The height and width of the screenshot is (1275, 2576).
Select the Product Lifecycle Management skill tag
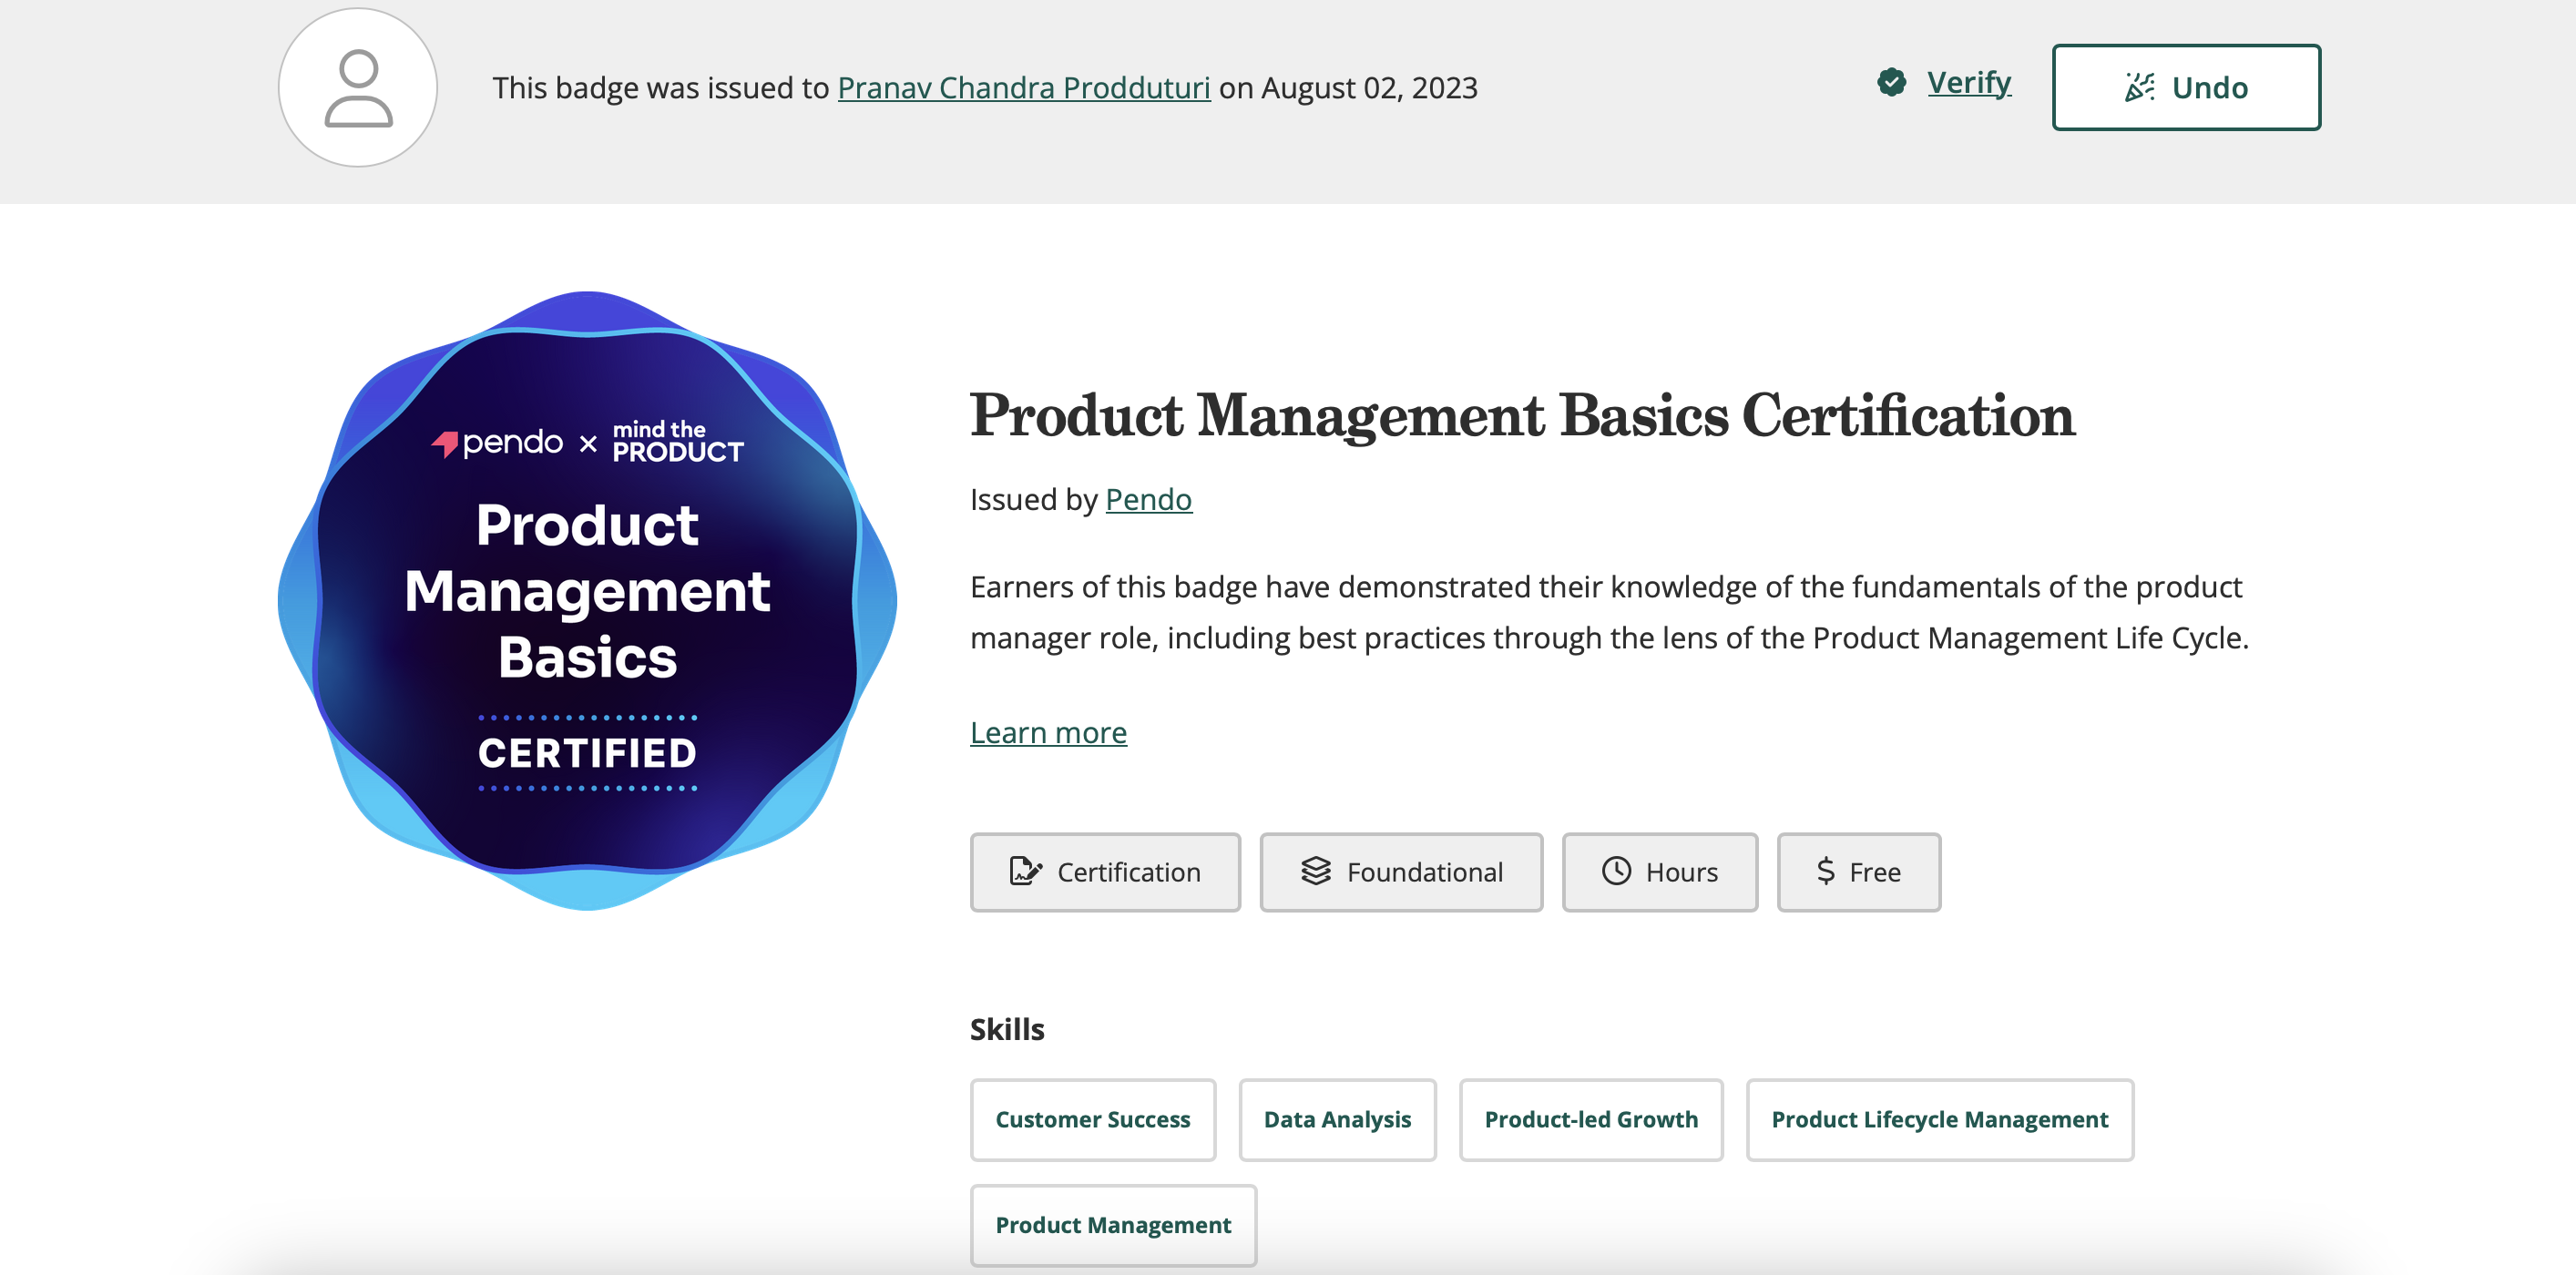(1940, 1120)
